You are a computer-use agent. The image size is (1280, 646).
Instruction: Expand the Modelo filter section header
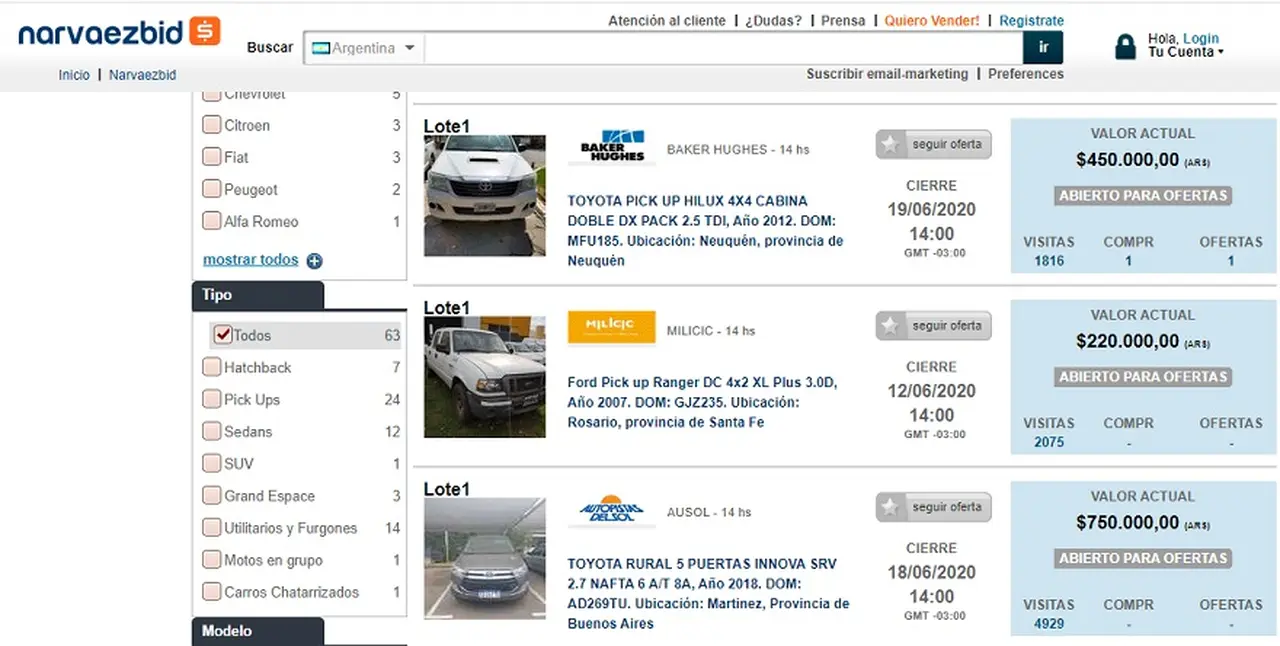(257, 631)
